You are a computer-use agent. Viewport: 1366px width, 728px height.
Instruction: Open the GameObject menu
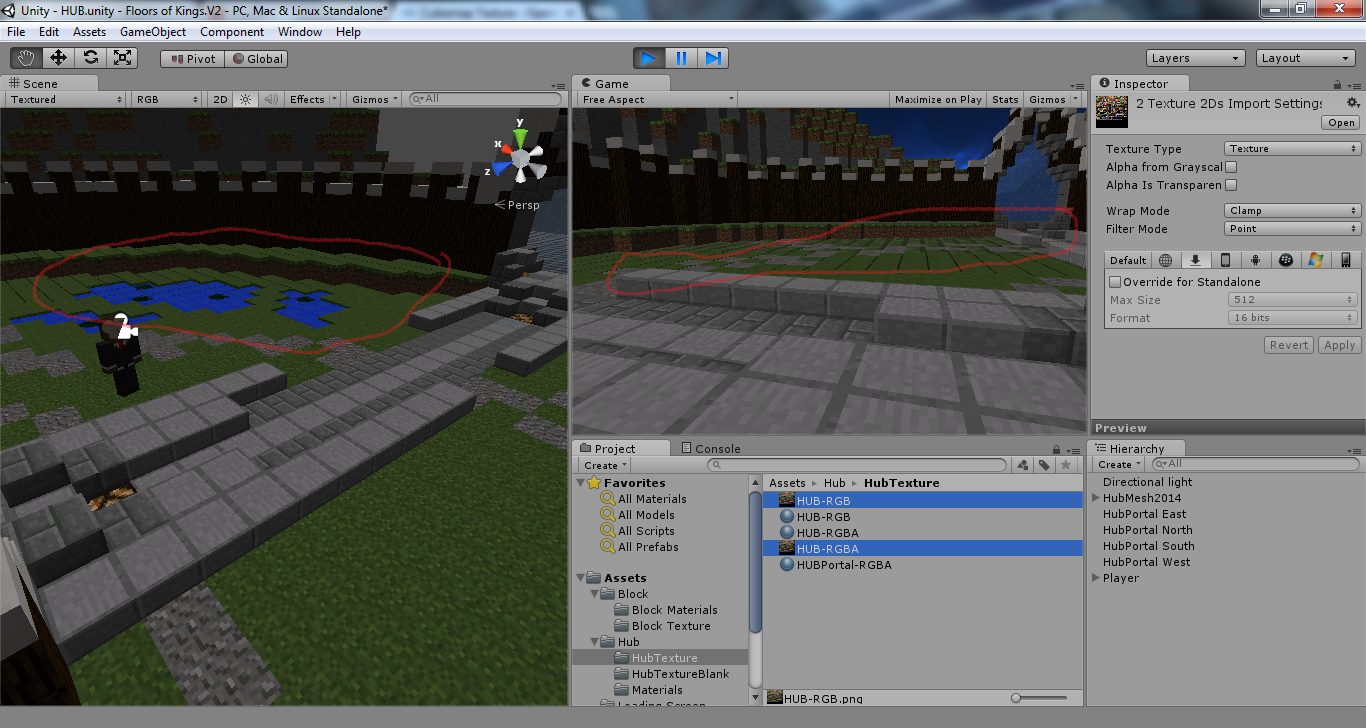(153, 32)
